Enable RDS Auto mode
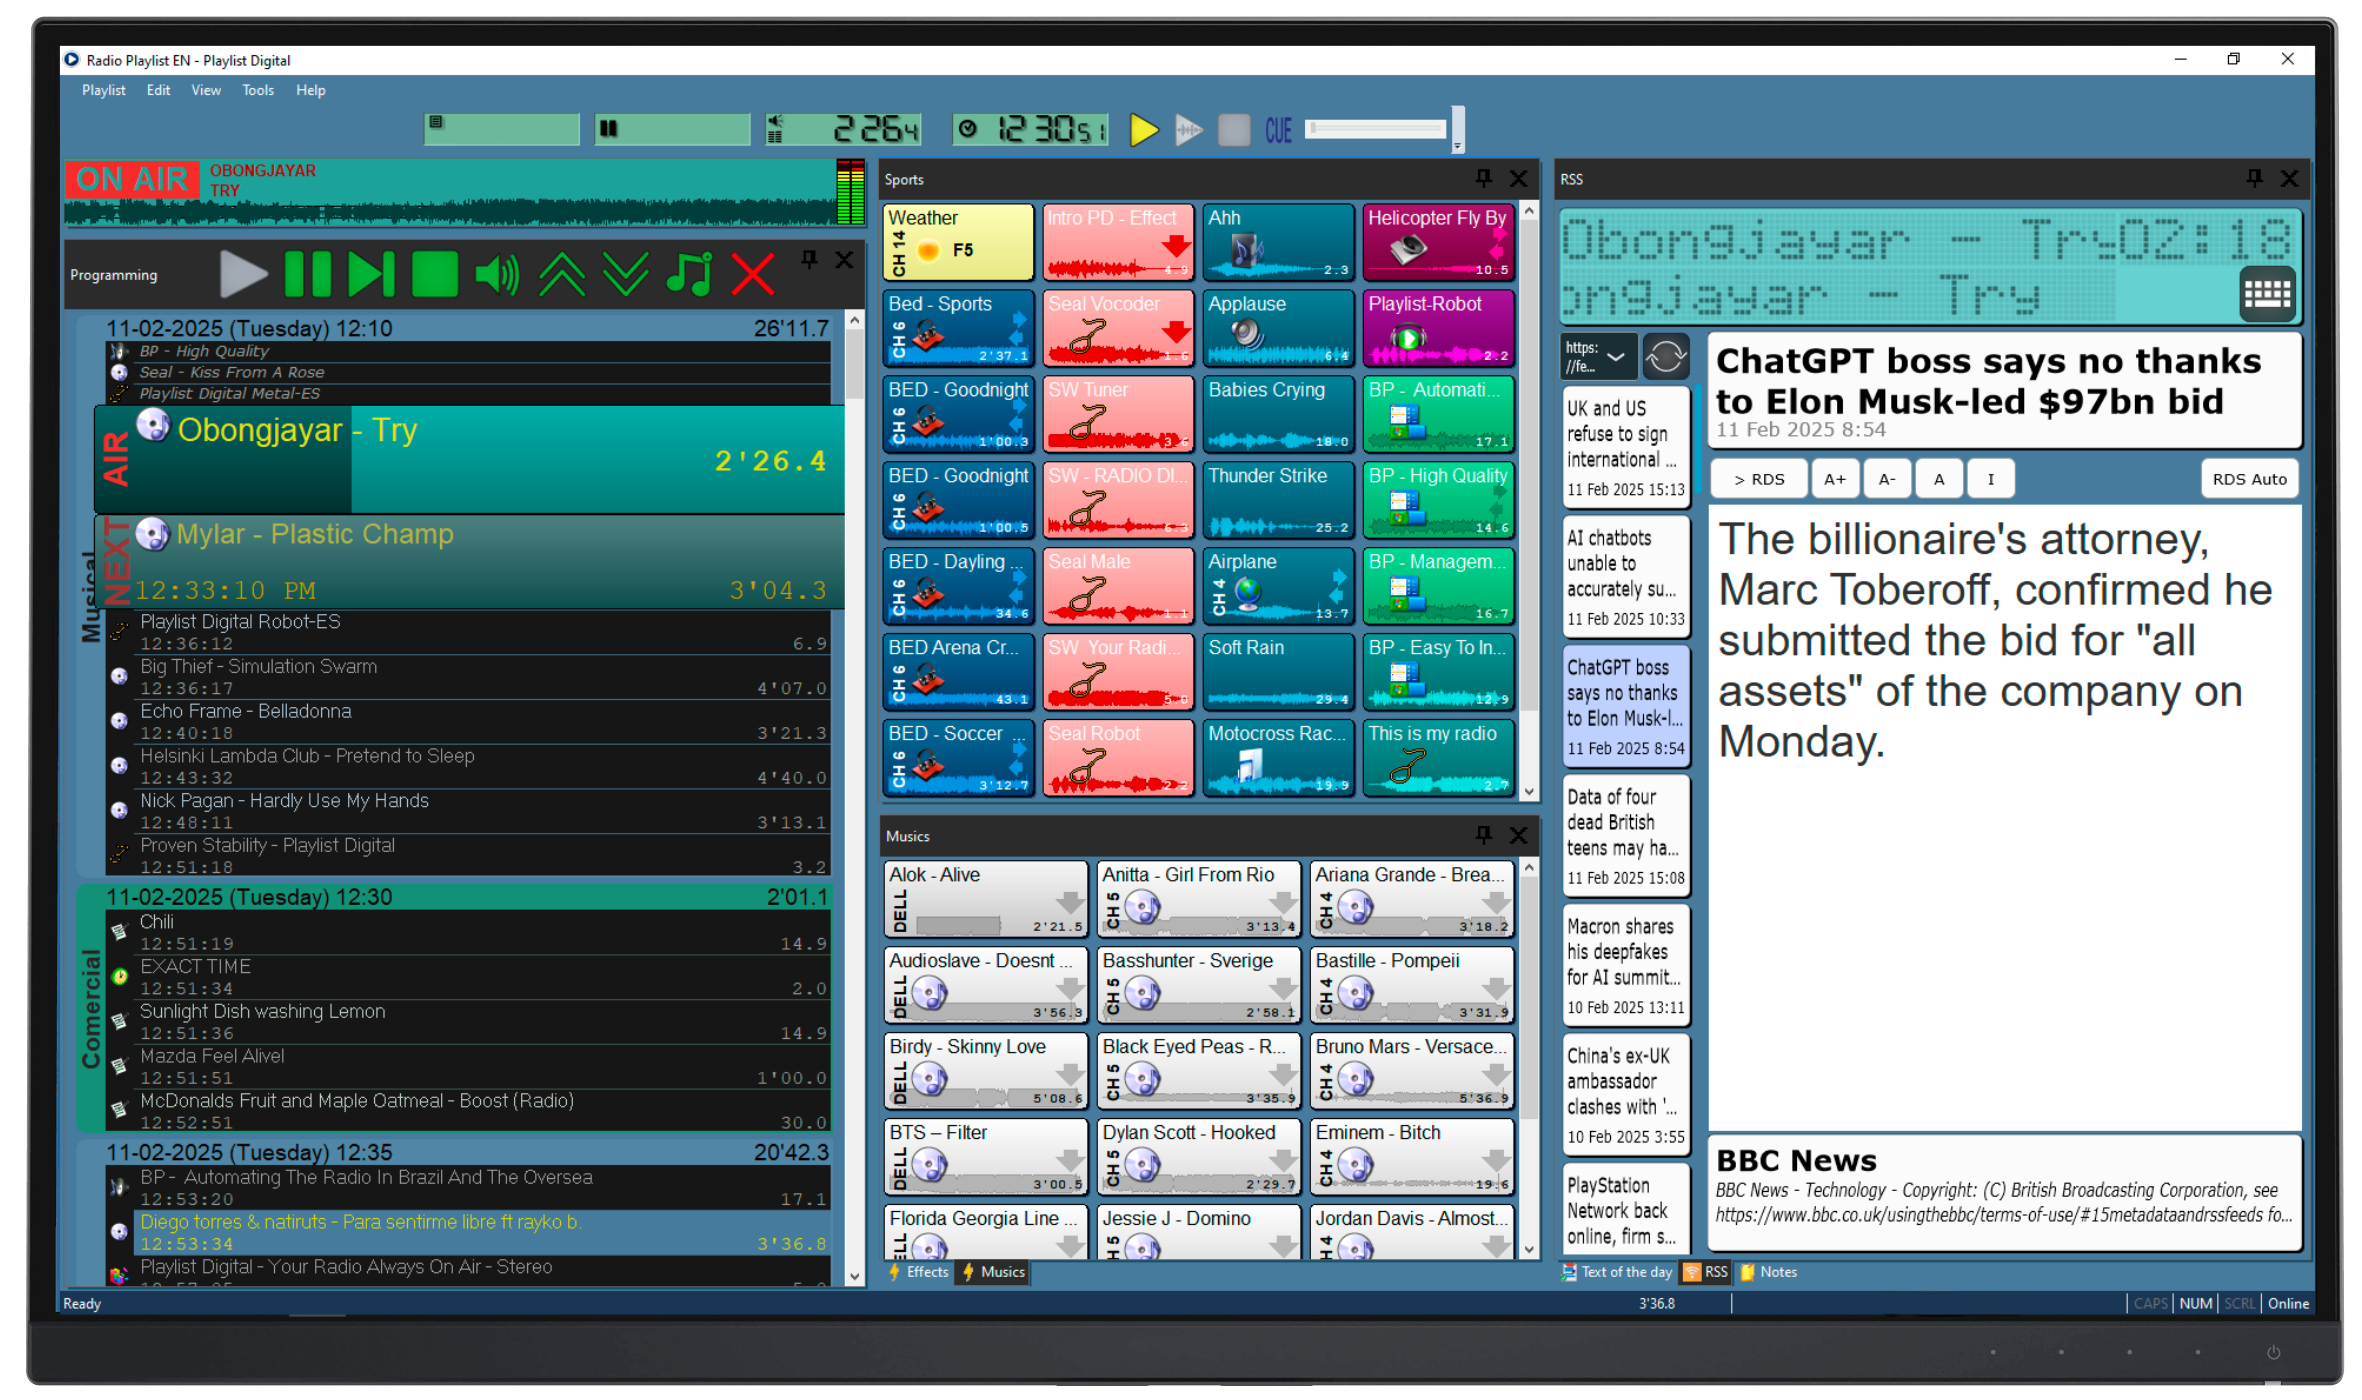This screenshot has height=1400, width=2362. tap(2249, 478)
